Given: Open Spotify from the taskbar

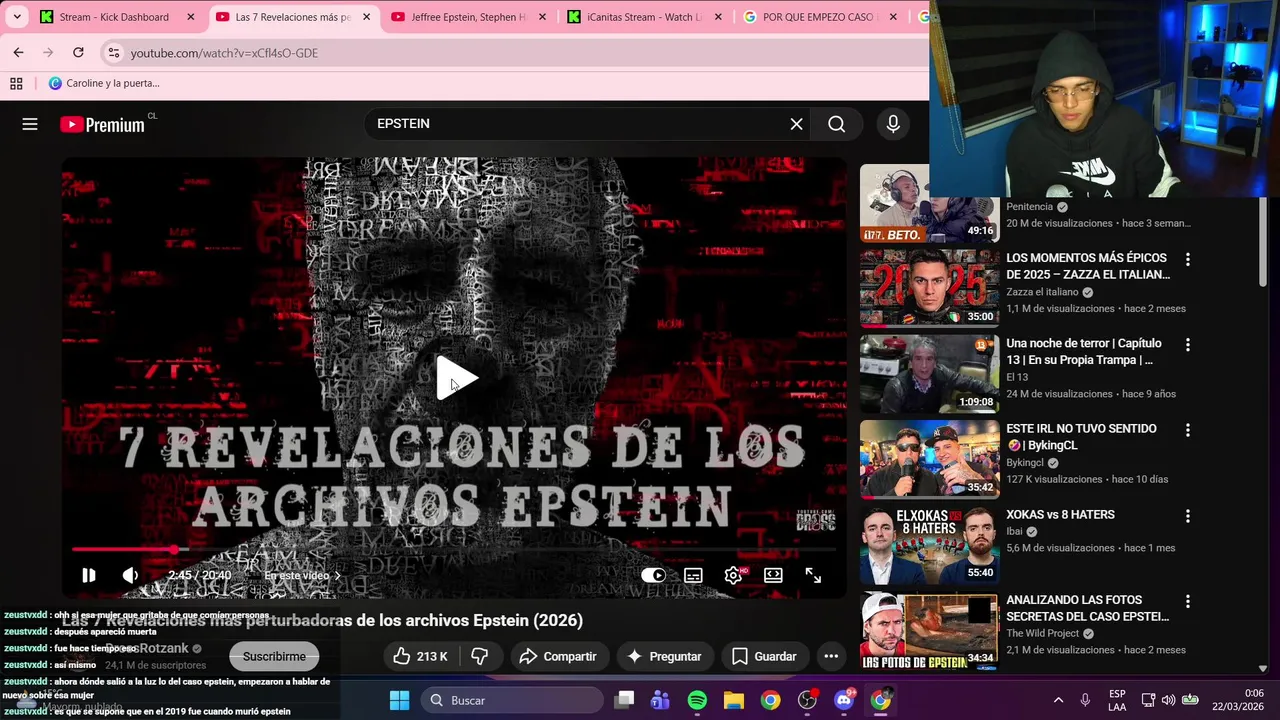Looking at the screenshot, I should [697, 700].
